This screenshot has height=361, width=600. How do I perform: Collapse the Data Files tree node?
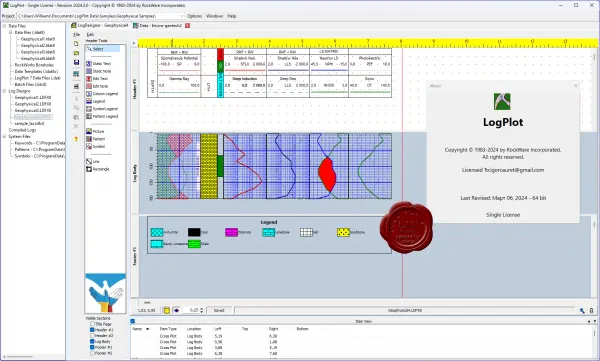(x=5, y=26)
